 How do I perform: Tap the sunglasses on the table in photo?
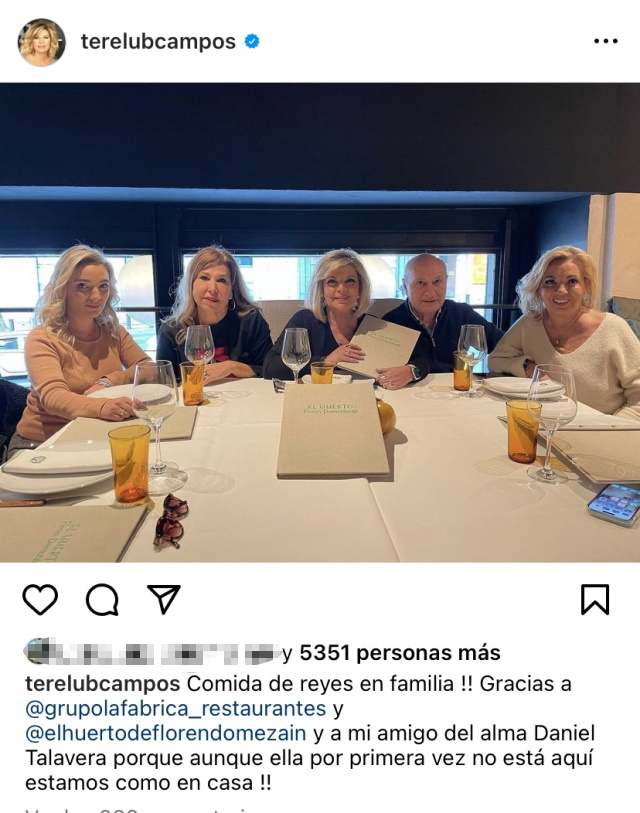171,521
